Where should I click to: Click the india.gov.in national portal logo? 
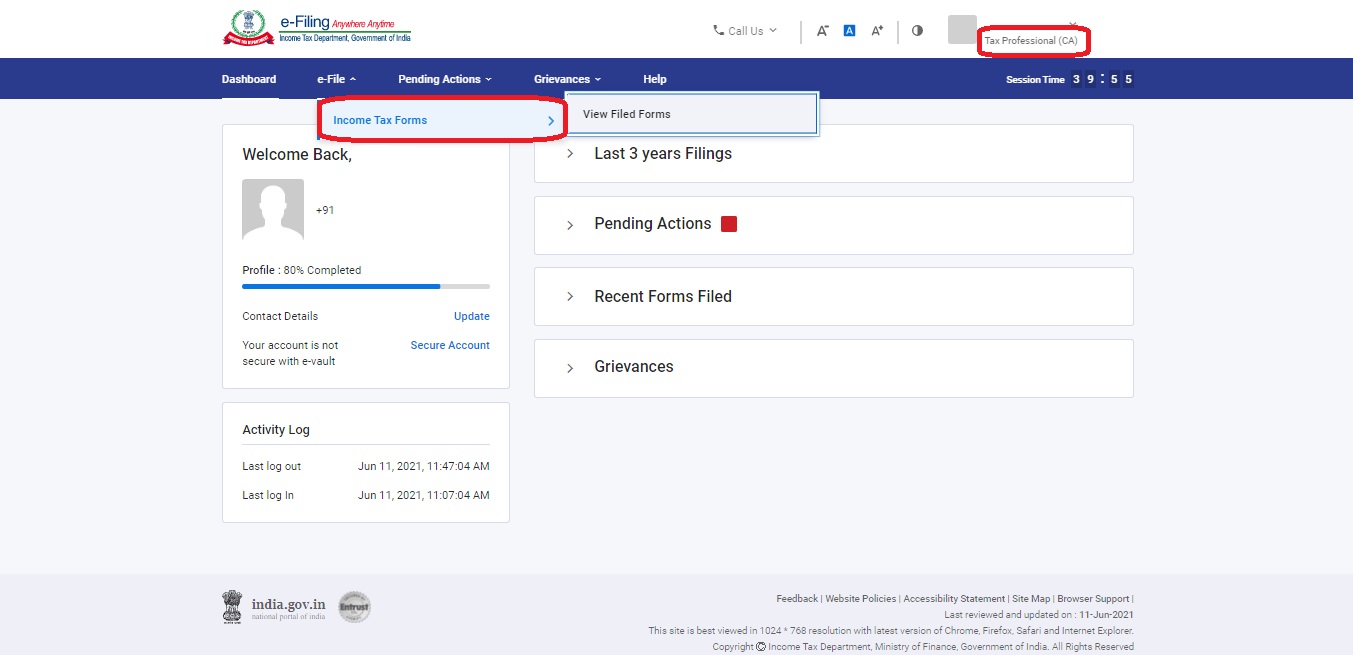[x=274, y=607]
